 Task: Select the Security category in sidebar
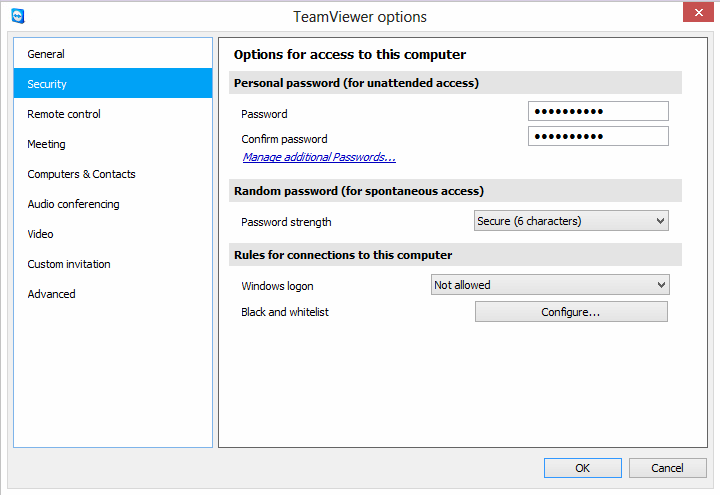click(47, 84)
